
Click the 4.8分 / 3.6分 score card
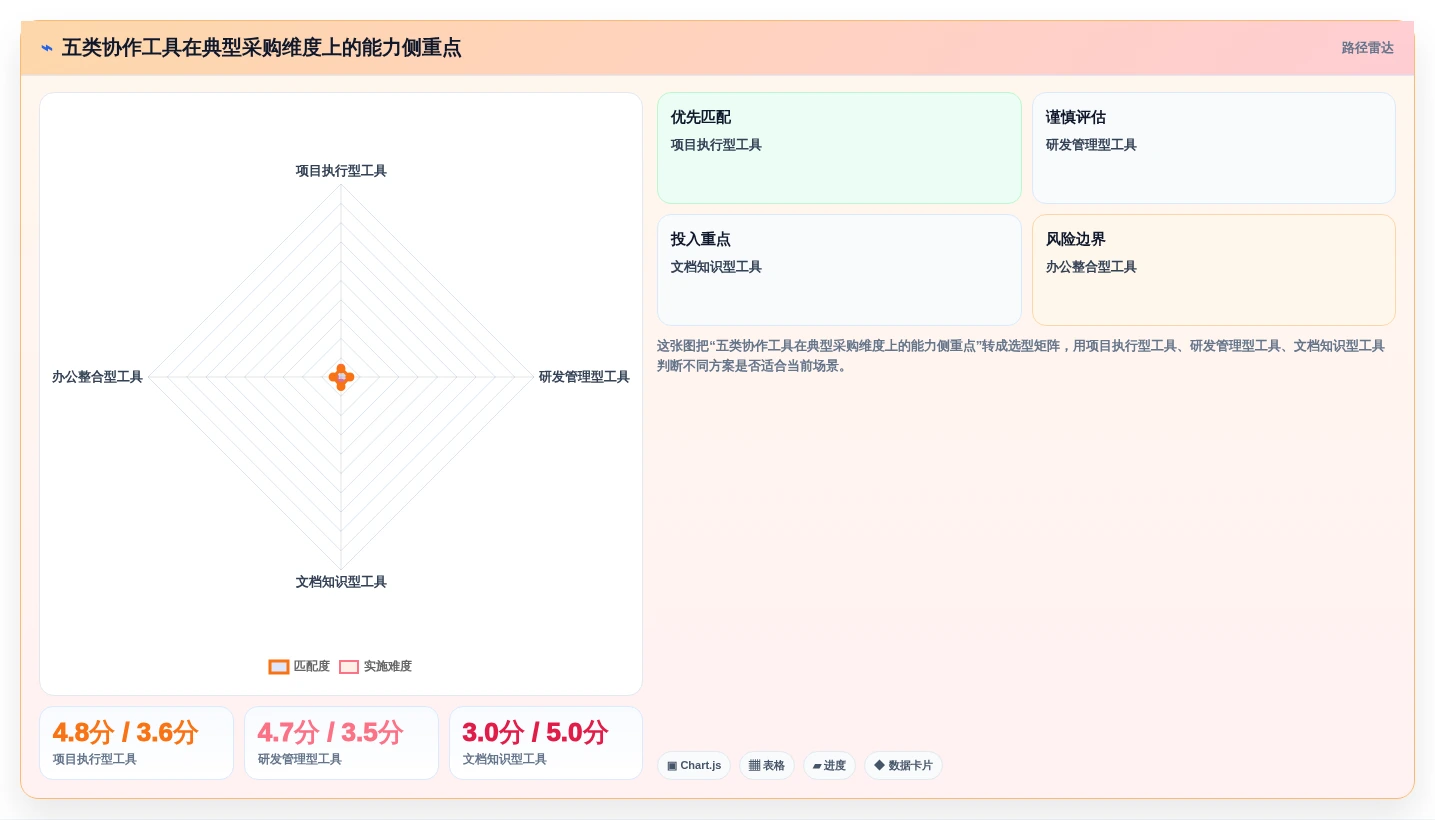(136, 743)
